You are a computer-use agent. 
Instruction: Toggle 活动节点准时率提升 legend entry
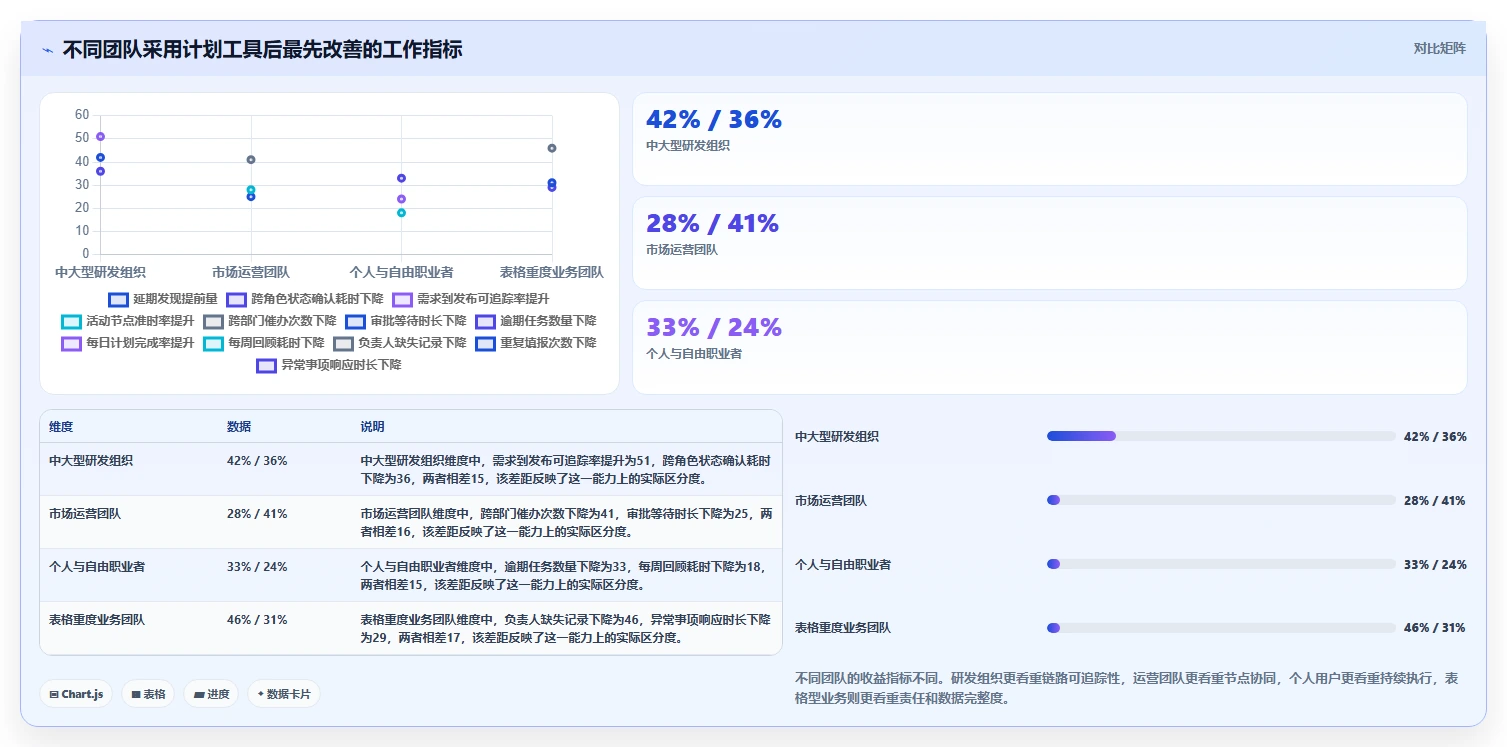(128, 321)
